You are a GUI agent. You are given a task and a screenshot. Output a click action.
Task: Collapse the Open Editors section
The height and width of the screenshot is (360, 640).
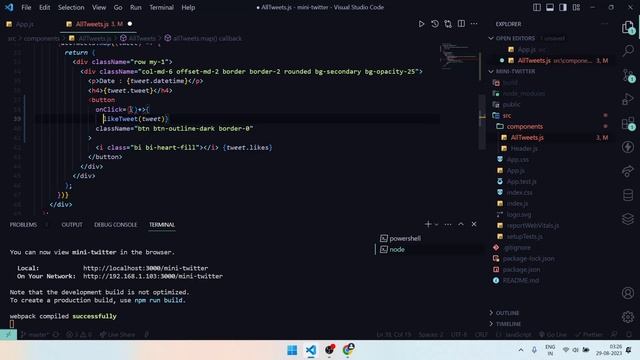[x=515, y=38]
